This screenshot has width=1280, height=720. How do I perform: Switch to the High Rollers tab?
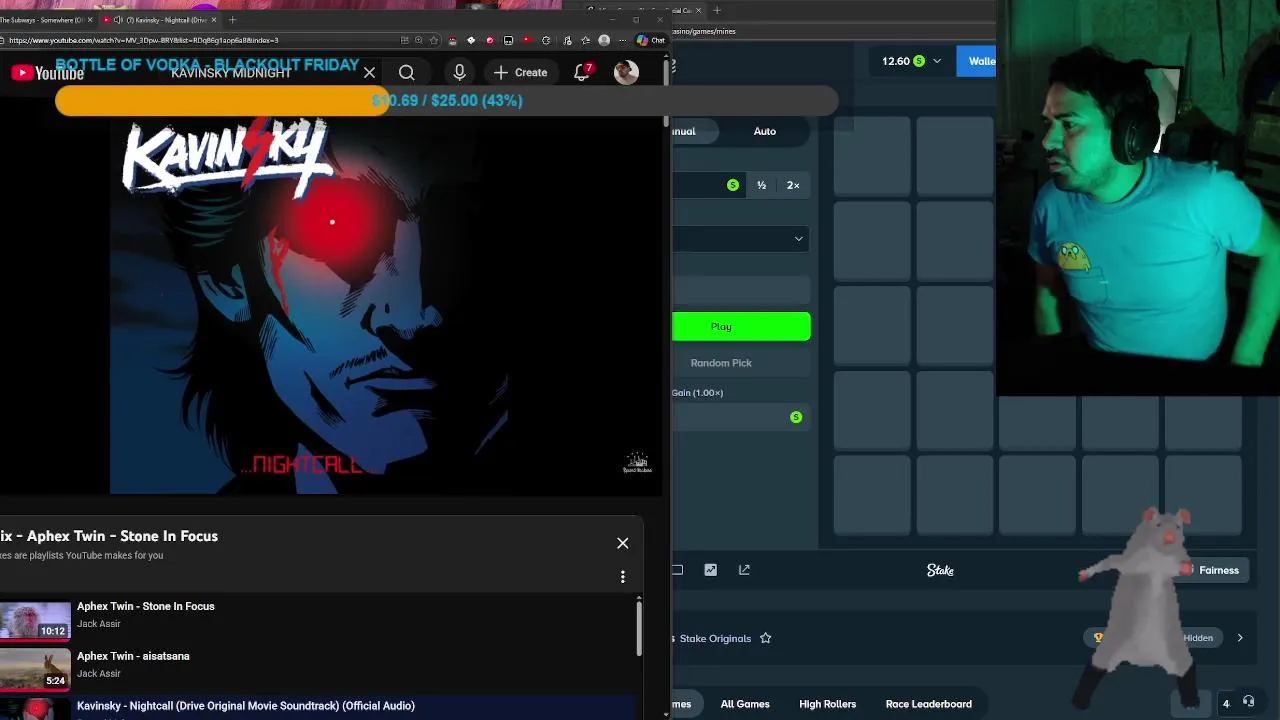click(x=827, y=704)
